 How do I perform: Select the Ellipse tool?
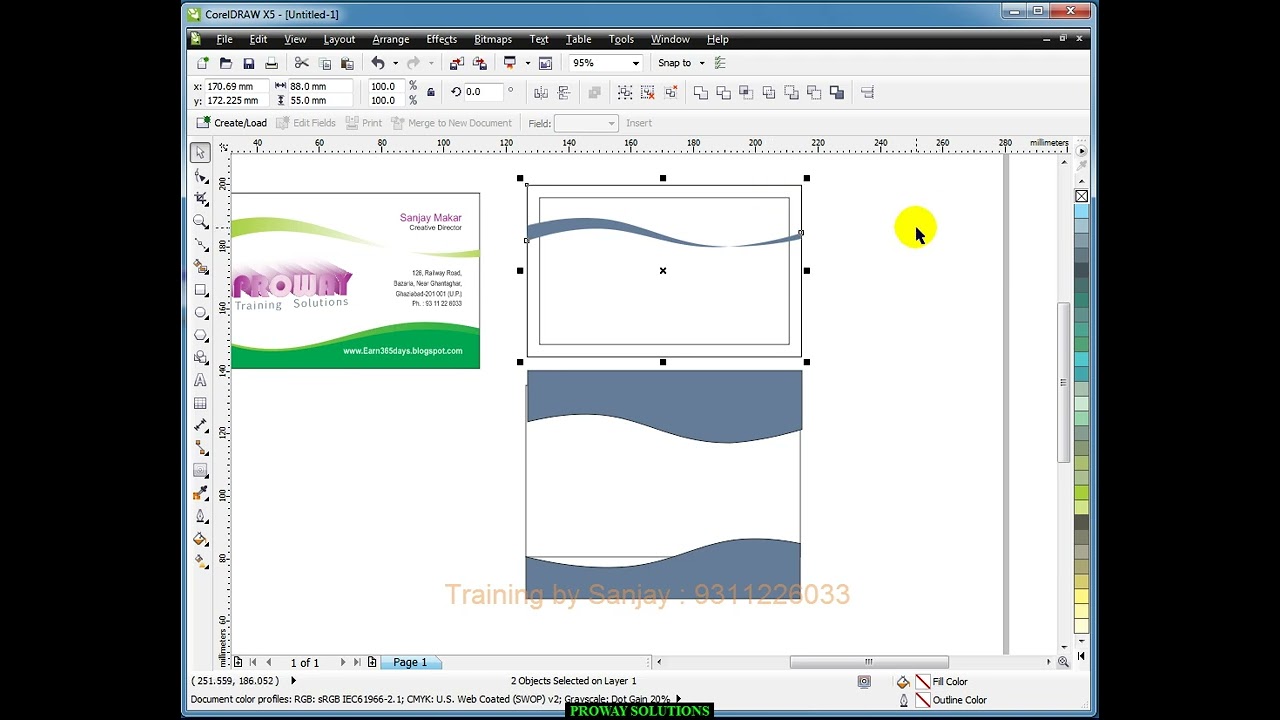200,312
